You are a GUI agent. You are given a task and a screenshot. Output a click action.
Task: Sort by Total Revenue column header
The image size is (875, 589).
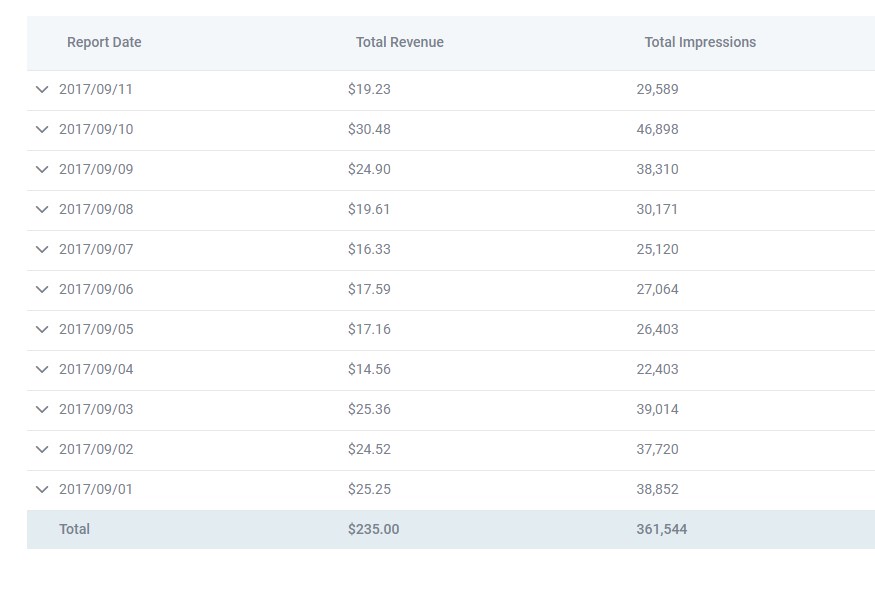399,42
